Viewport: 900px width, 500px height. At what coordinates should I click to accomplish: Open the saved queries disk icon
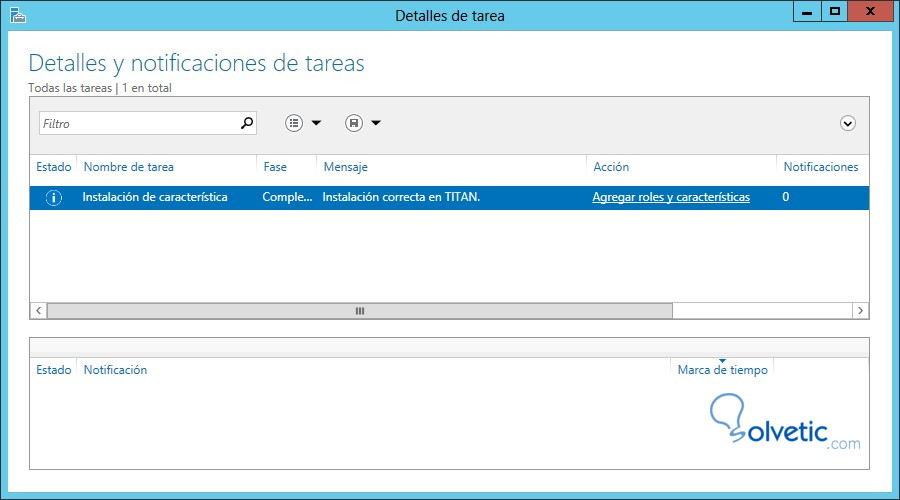354,123
